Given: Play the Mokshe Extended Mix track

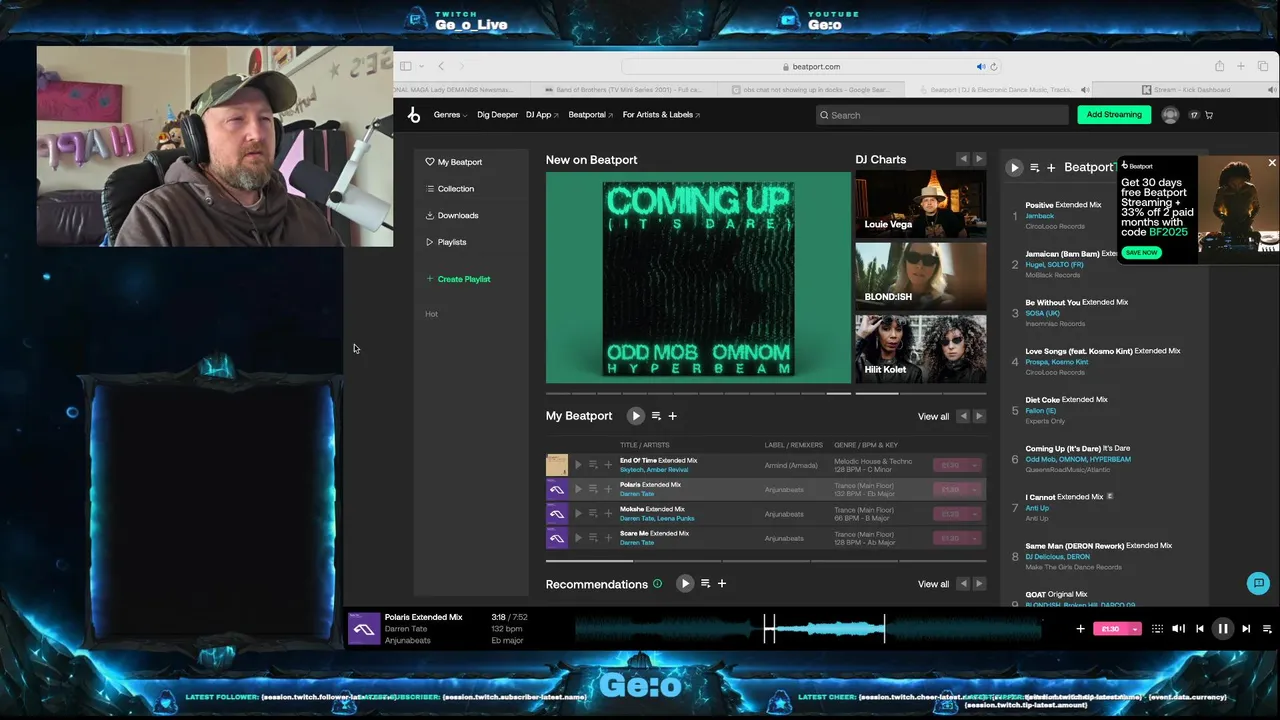Looking at the screenshot, I should (x=578, y=514).
